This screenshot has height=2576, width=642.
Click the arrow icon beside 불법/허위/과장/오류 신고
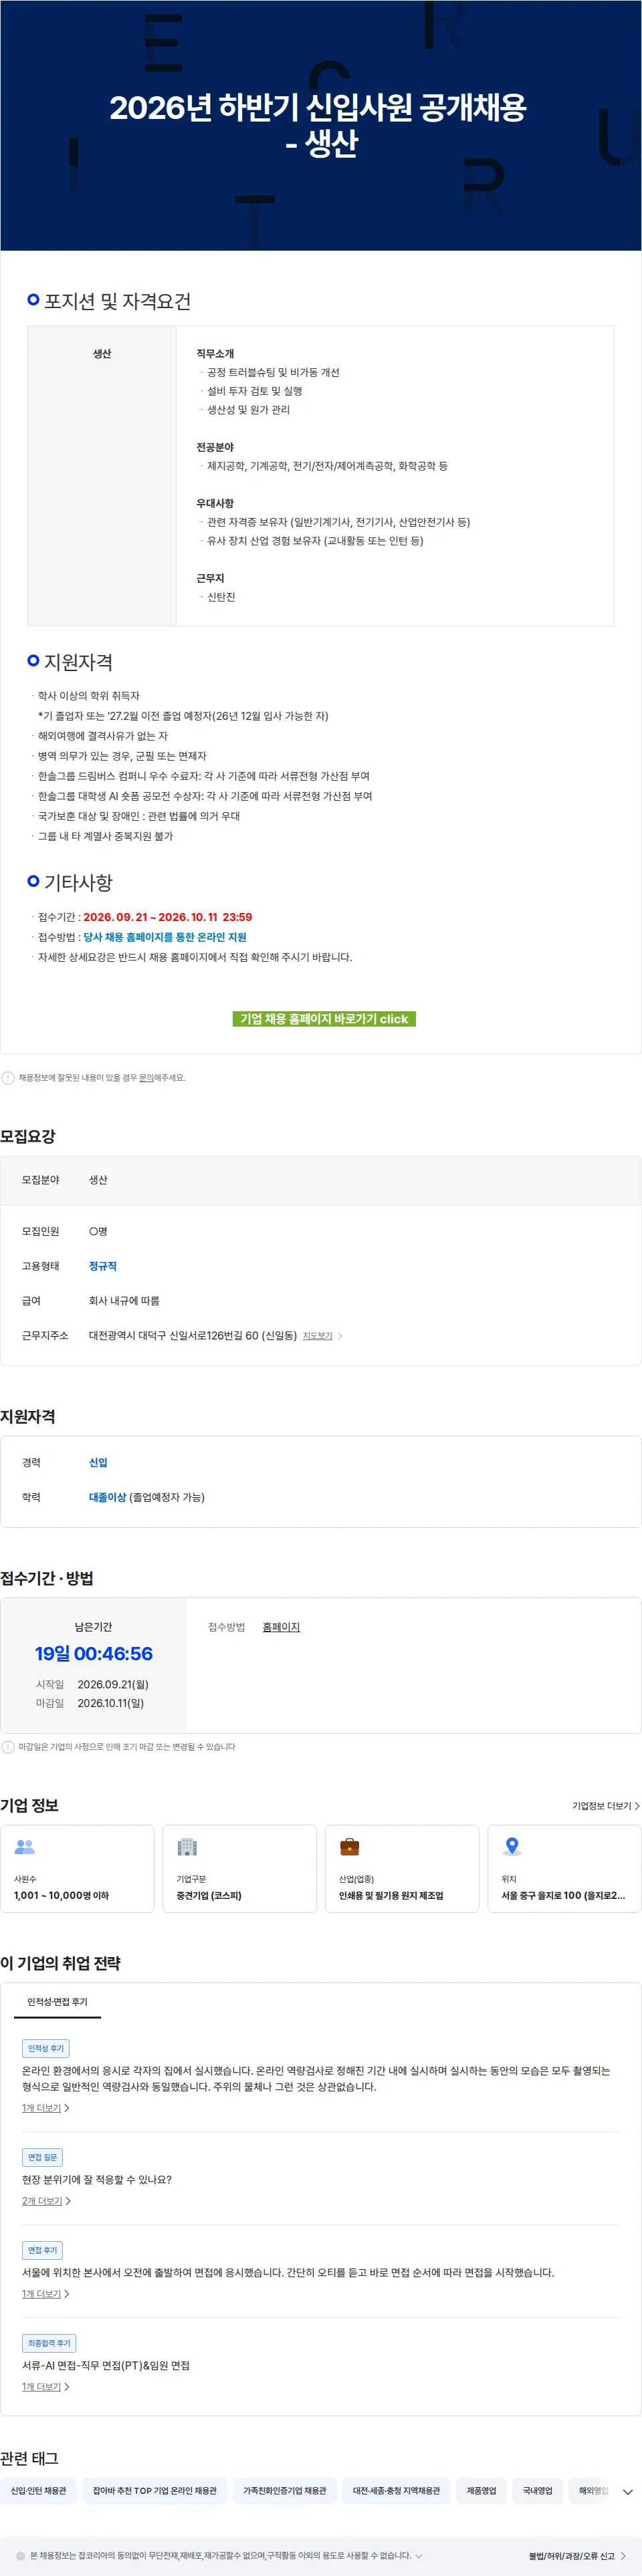[623, 2555]
